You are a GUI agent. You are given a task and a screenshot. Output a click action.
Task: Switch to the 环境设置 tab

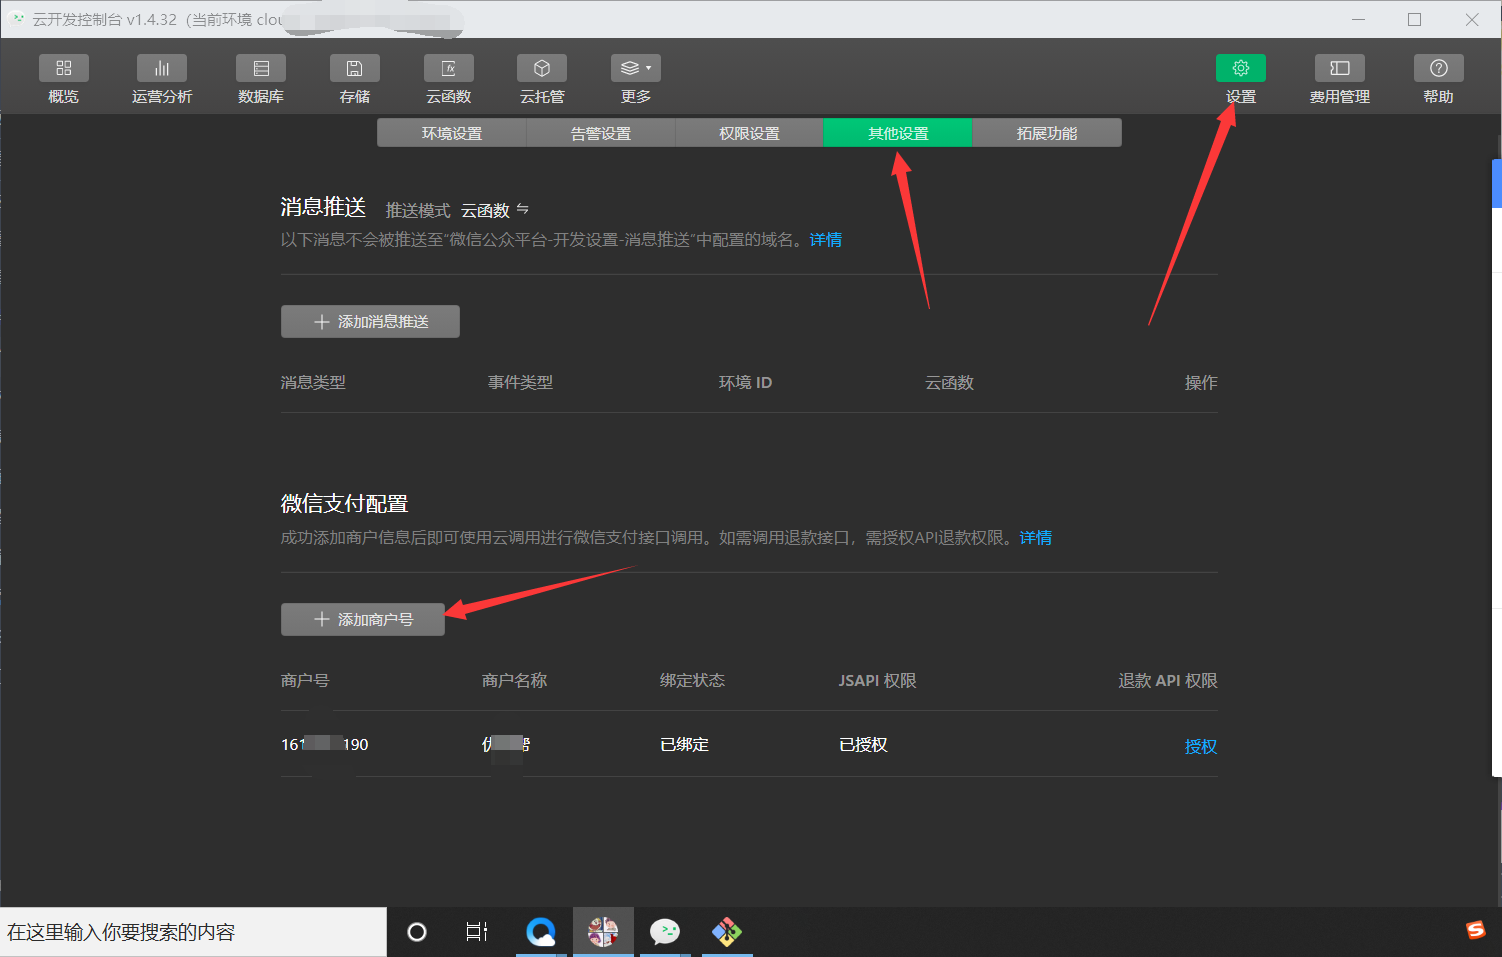(x=450, y=132)
